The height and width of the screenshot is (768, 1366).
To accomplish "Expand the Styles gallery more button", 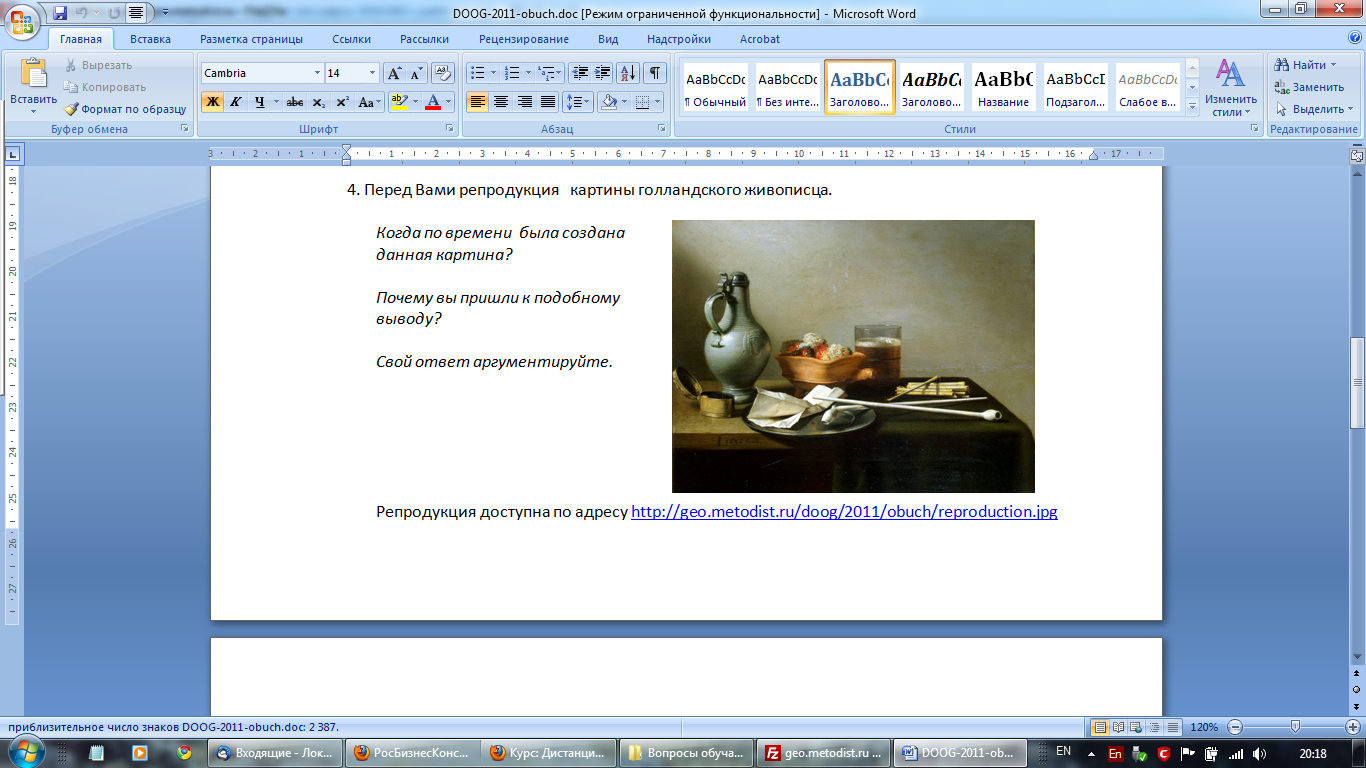I will pos(1191,106).
